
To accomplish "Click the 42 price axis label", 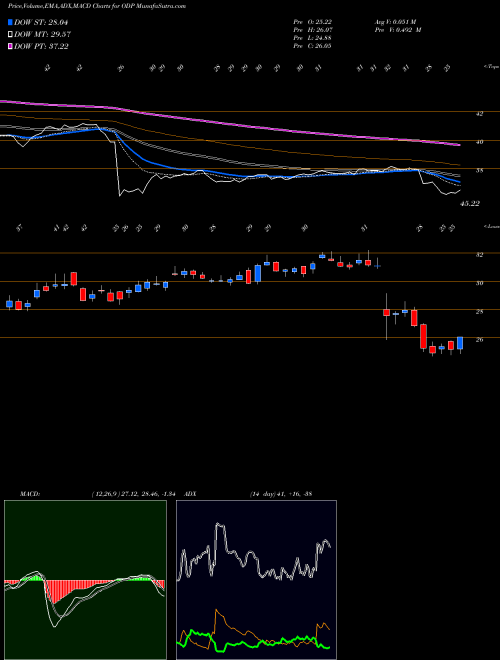I will coord(480,114).
